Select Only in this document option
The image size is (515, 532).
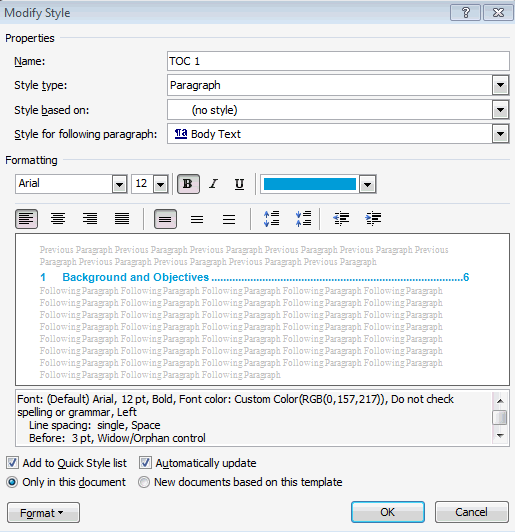point(12,482)
